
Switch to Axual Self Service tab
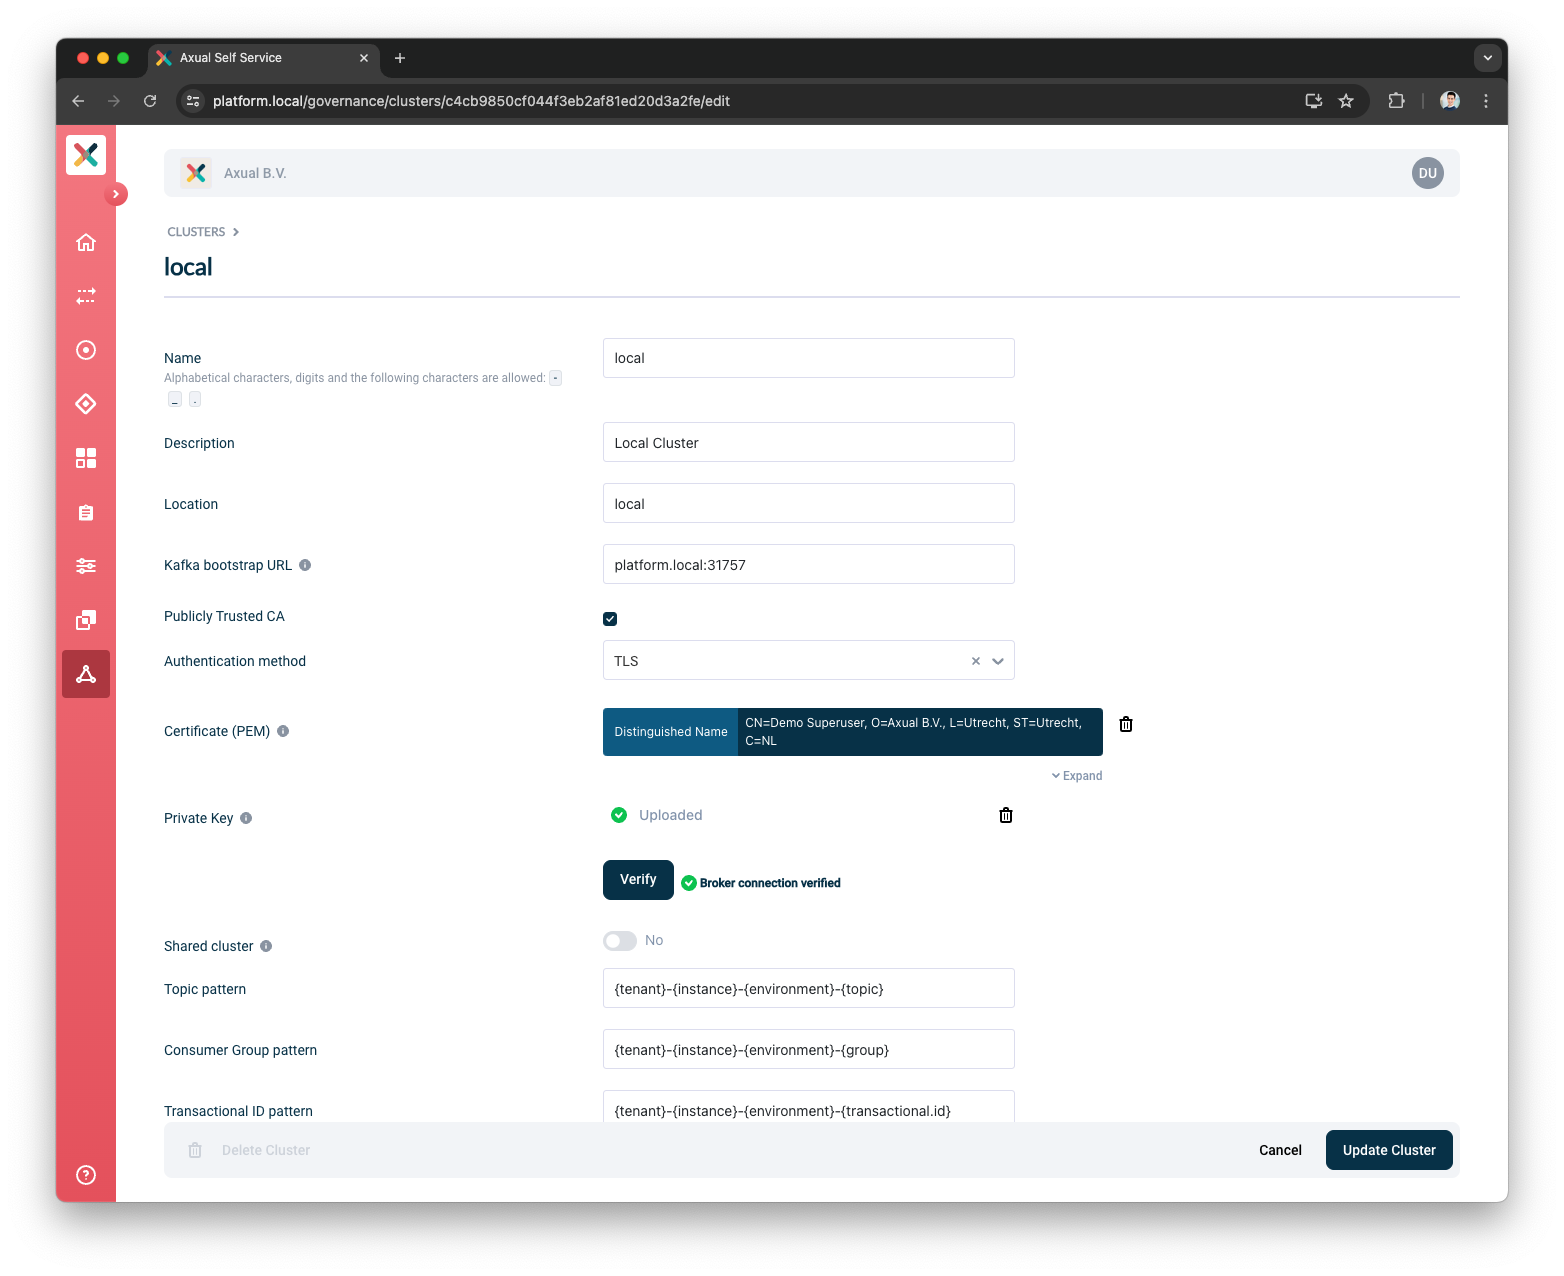point(263,58)
